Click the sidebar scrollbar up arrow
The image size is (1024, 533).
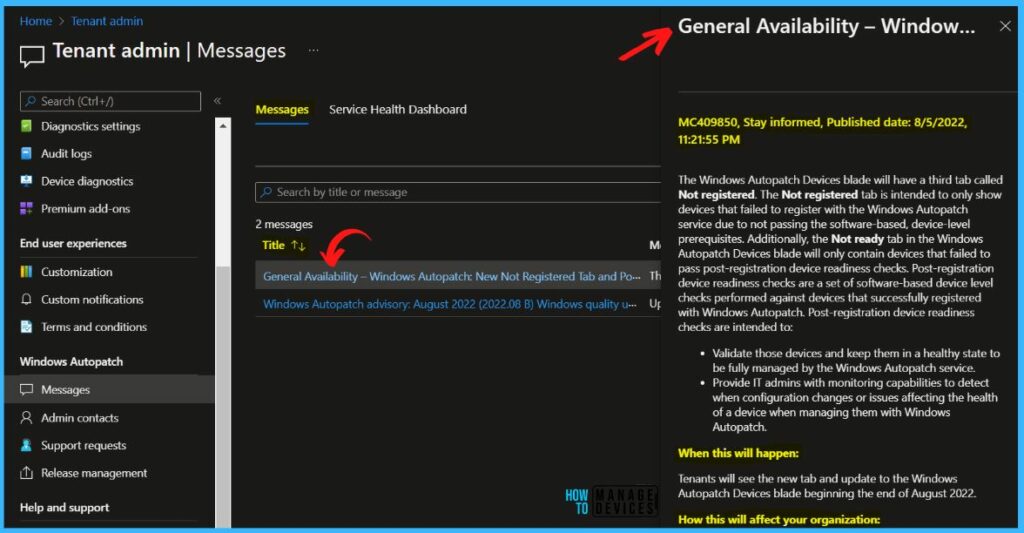(x=223, y=125)
